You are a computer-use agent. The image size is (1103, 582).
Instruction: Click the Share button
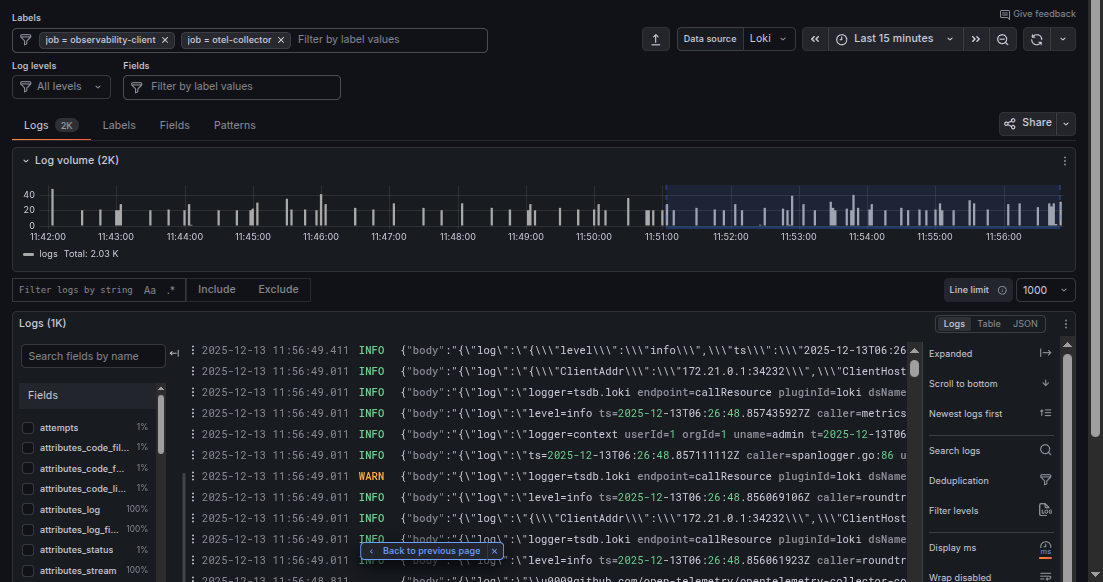(1028, 123)
